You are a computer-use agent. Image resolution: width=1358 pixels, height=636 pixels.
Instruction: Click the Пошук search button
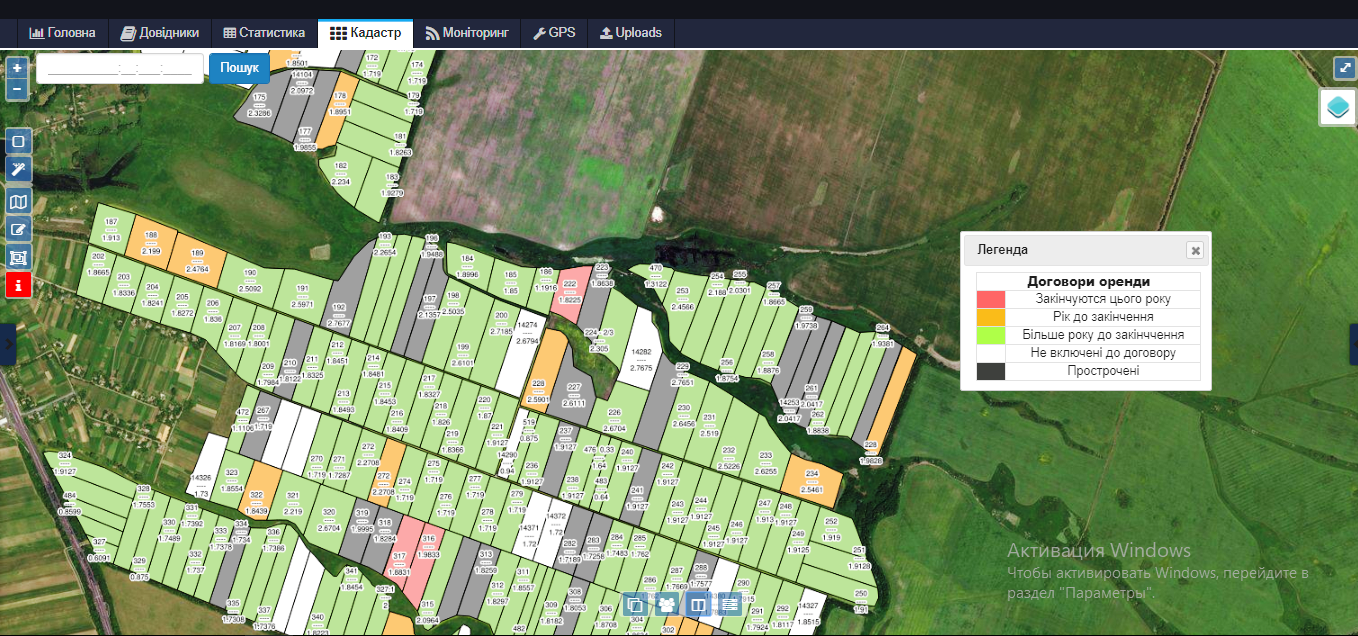point(239,68)
